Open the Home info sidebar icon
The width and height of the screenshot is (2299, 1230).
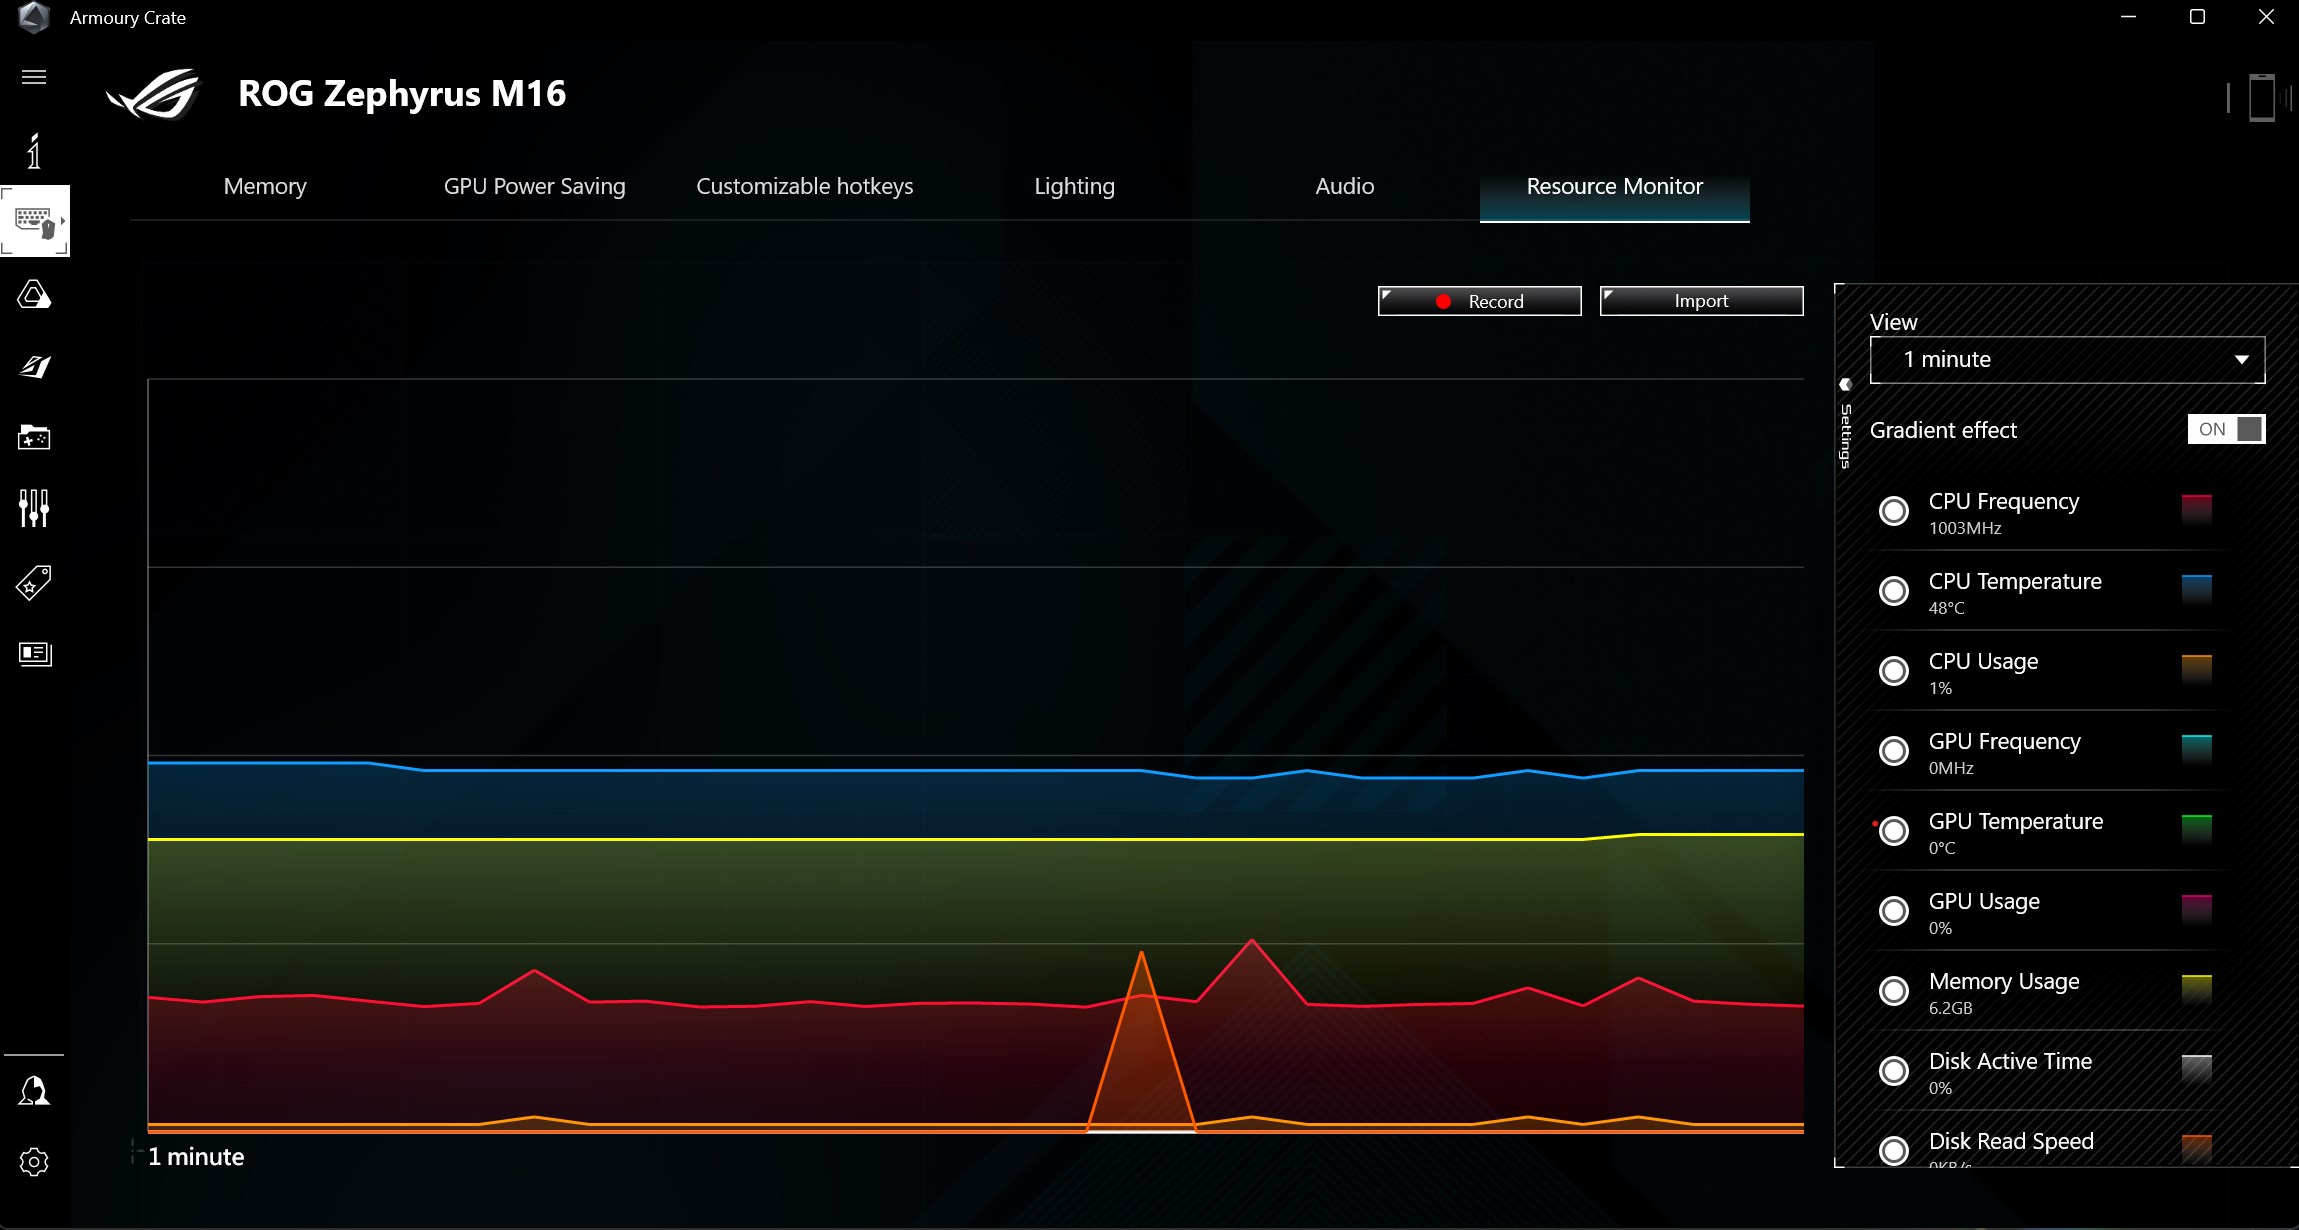tap(34, 152)
